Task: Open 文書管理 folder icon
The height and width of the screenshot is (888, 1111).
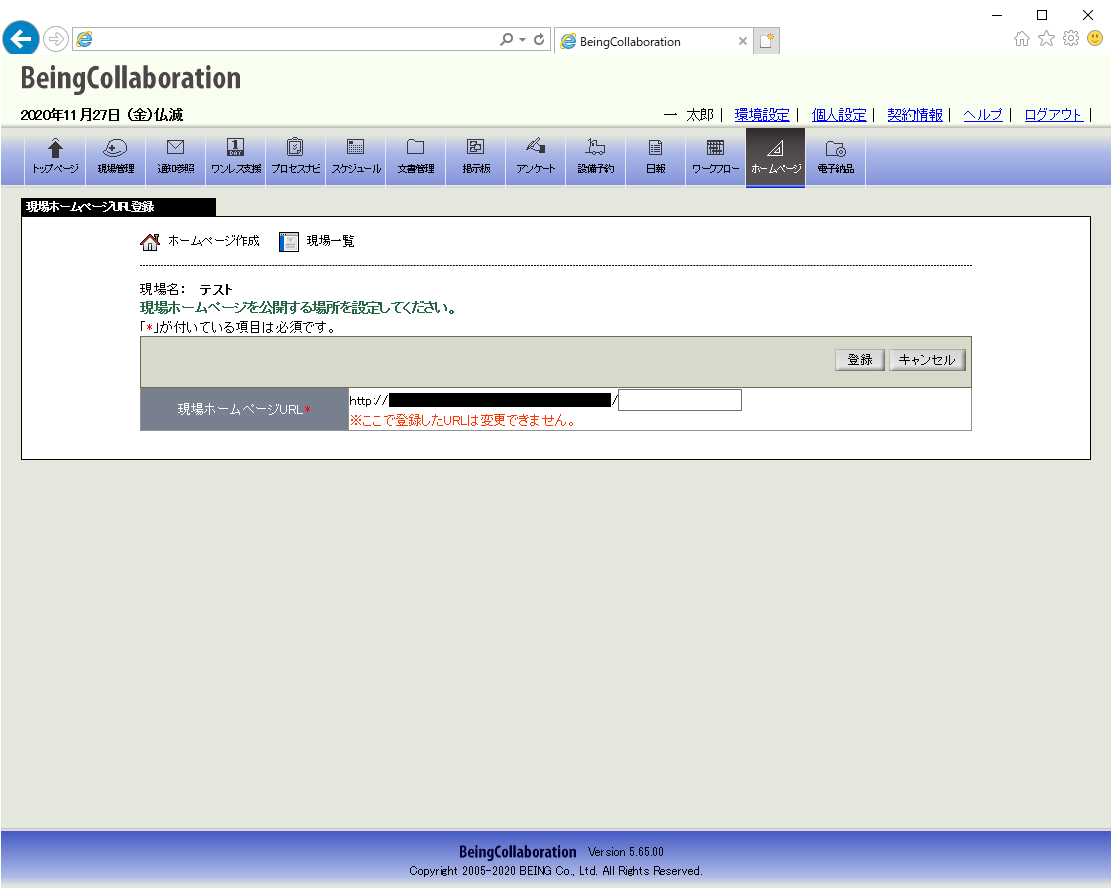Action: pos(416,157)
